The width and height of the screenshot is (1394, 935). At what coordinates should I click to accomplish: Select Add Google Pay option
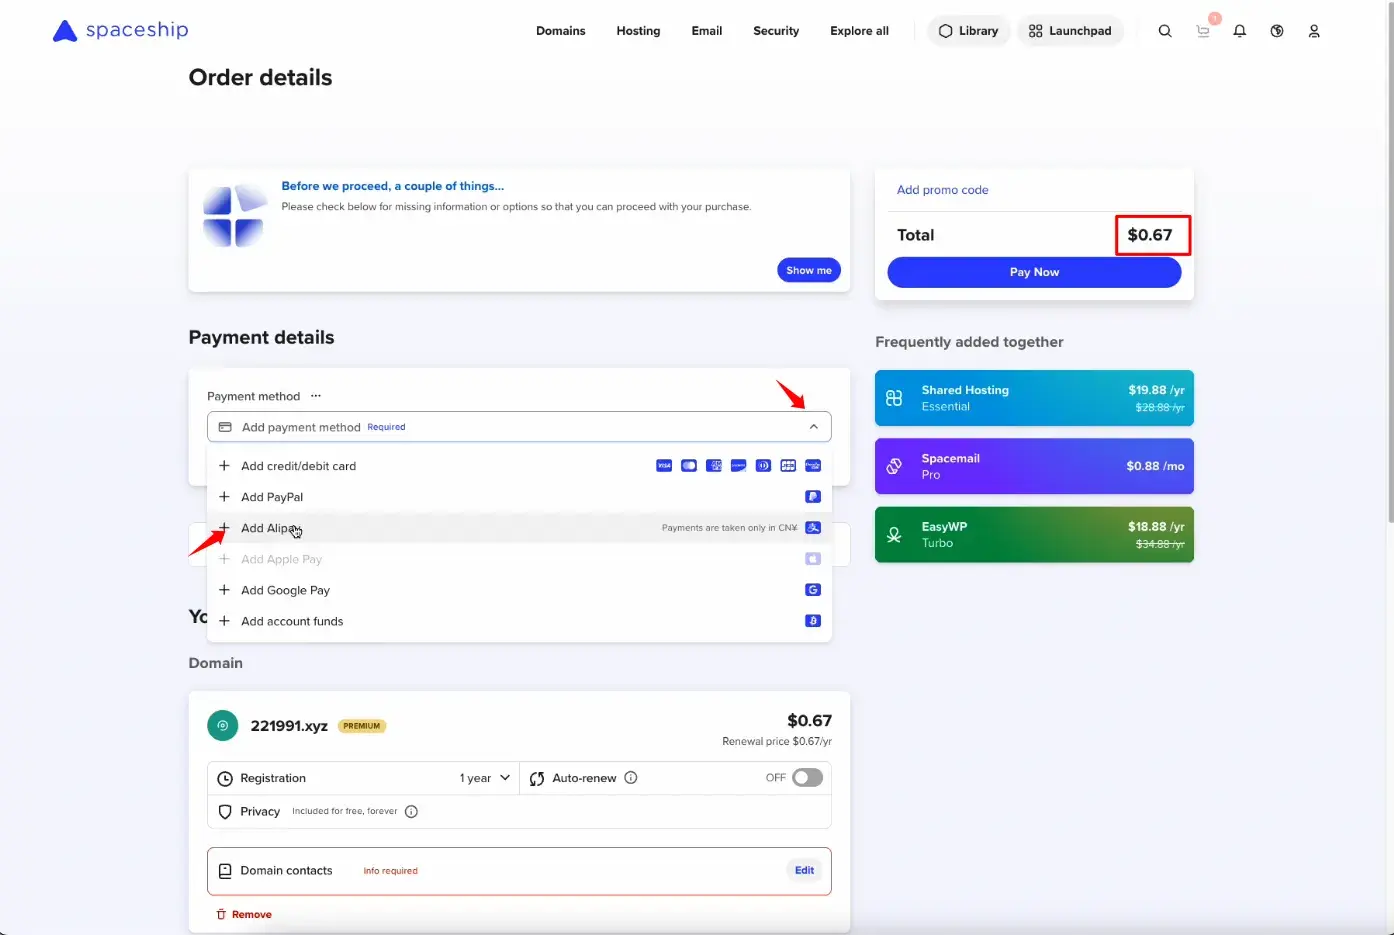click(x=519, y=590)
